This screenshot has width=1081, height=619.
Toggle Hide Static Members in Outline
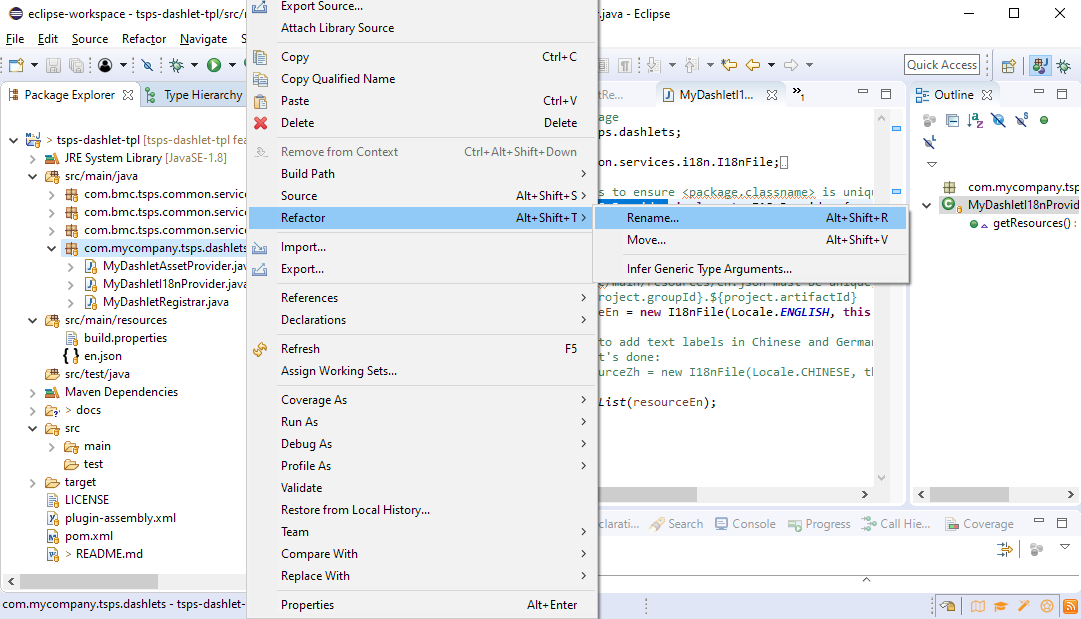coord(1022,121)
